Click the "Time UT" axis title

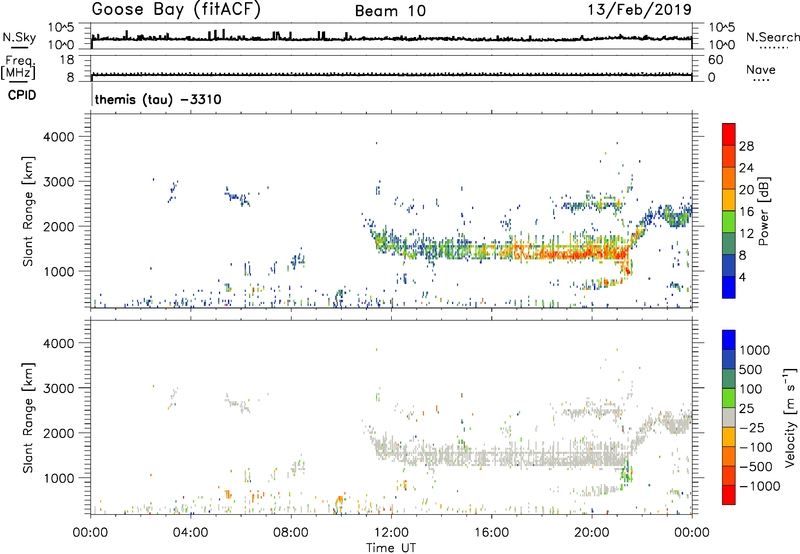coord(391,548)
